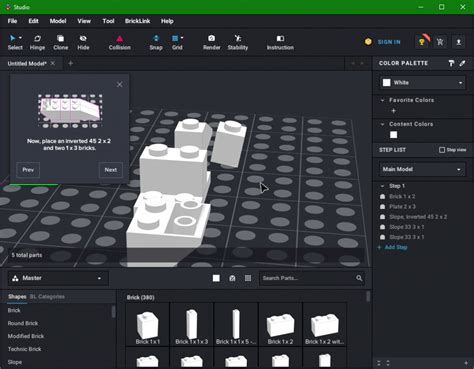Close the Untitled Model tab
474x369 pixels.
click(53, 63)
